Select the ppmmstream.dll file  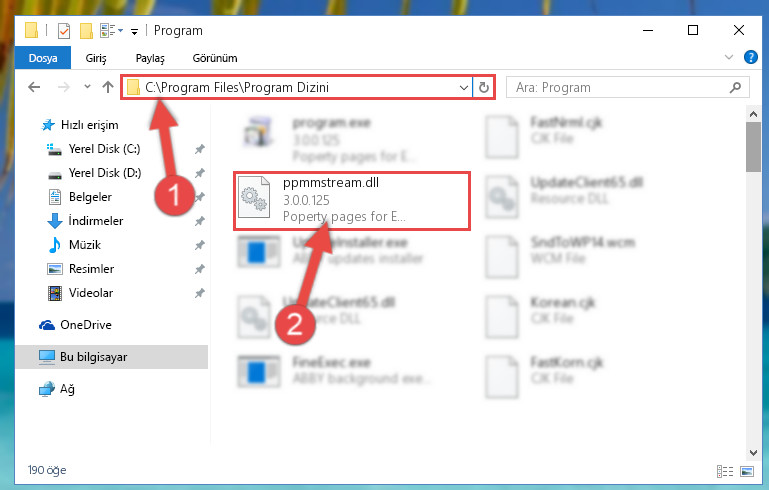351,200
